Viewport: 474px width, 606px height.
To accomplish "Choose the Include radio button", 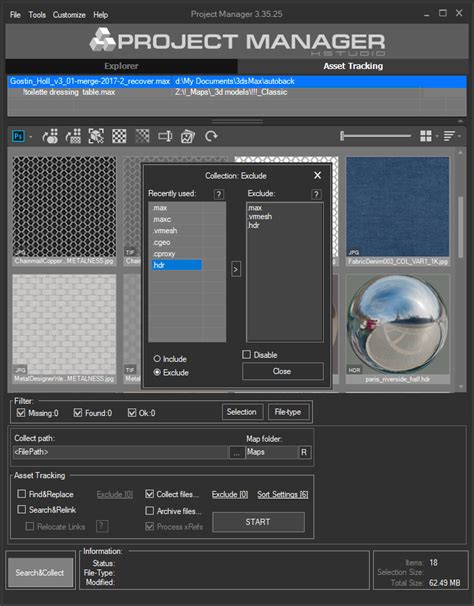I will tap(157, 359).
